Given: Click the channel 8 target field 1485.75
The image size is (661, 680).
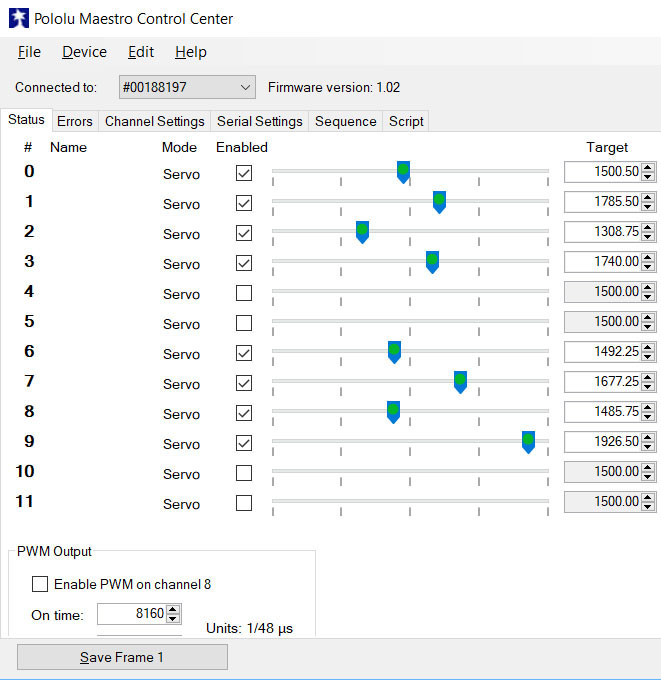Looking at the screenshot, I should pyautogui.click(x=603, y=412).
